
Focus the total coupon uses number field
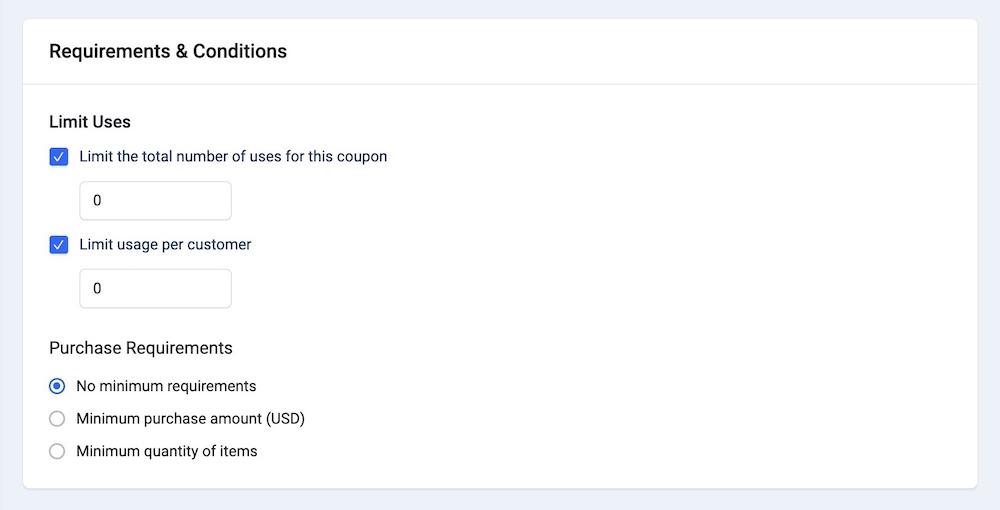pos(155,201)
